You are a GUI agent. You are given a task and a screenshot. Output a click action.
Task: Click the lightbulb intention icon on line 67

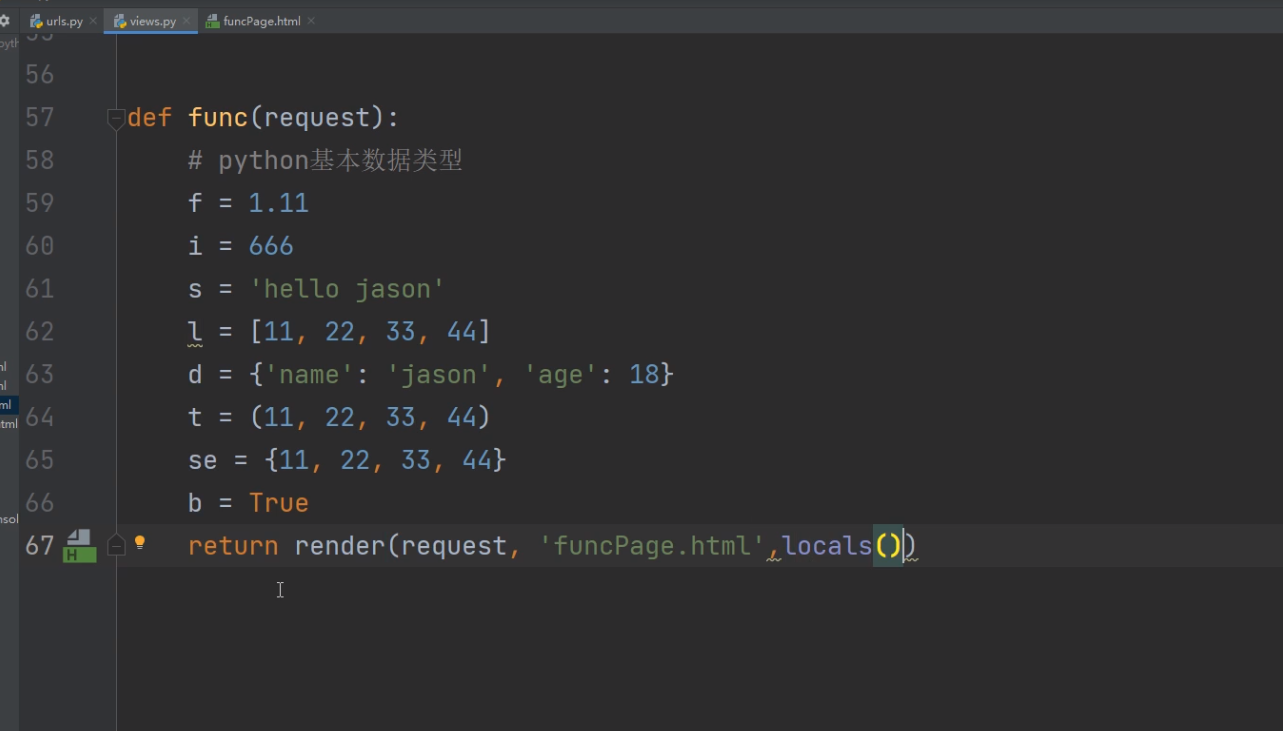[140, 543]
